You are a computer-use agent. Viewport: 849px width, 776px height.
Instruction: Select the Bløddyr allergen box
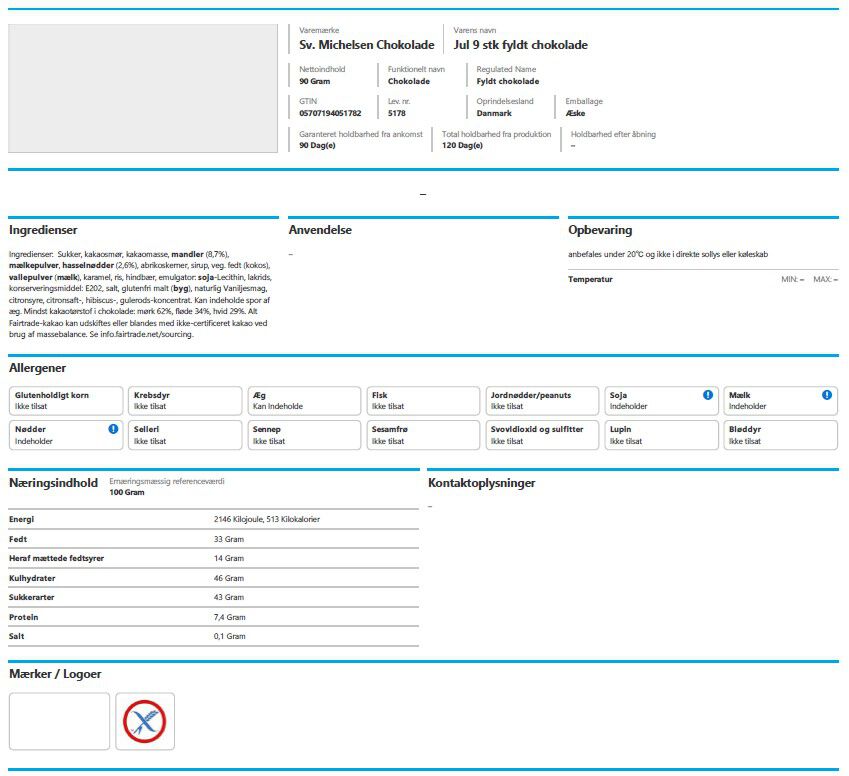781,435
